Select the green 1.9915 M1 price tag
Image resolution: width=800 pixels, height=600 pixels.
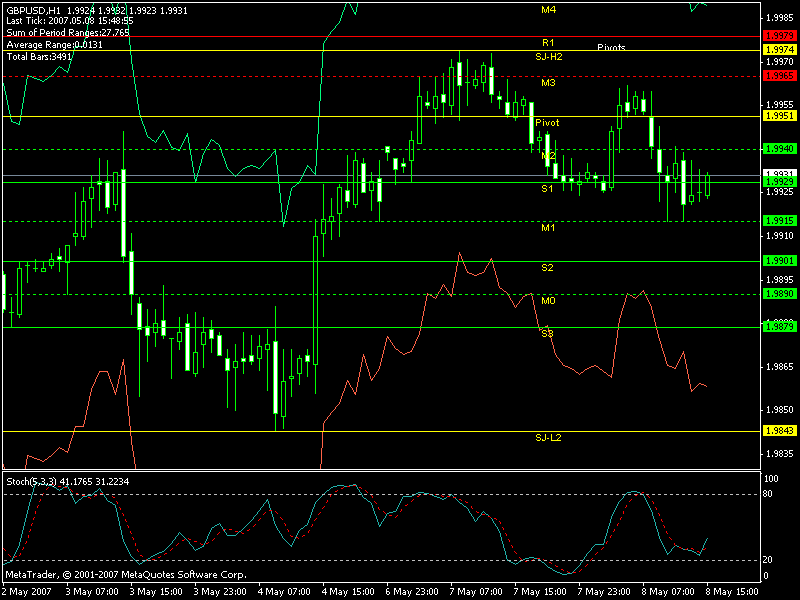click(779, 220)
